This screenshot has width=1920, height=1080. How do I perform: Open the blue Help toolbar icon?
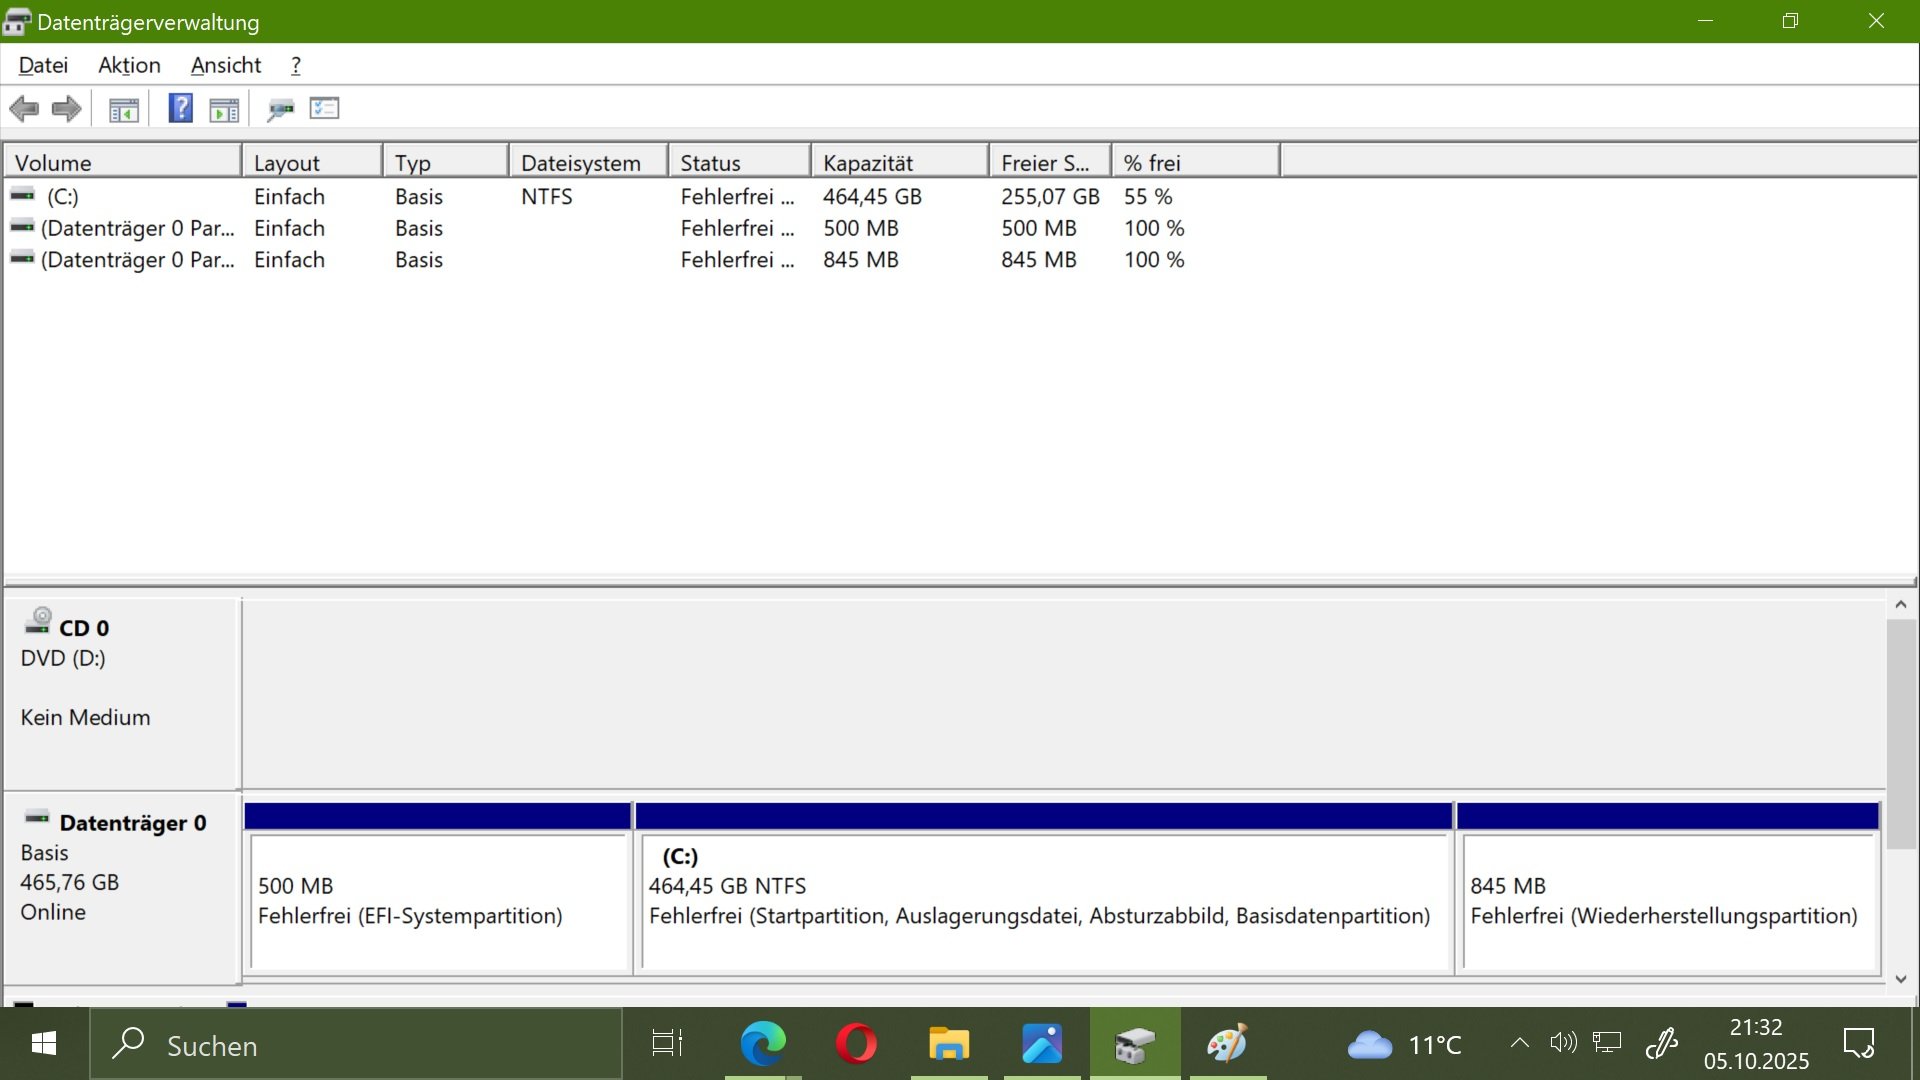(180, 108)
